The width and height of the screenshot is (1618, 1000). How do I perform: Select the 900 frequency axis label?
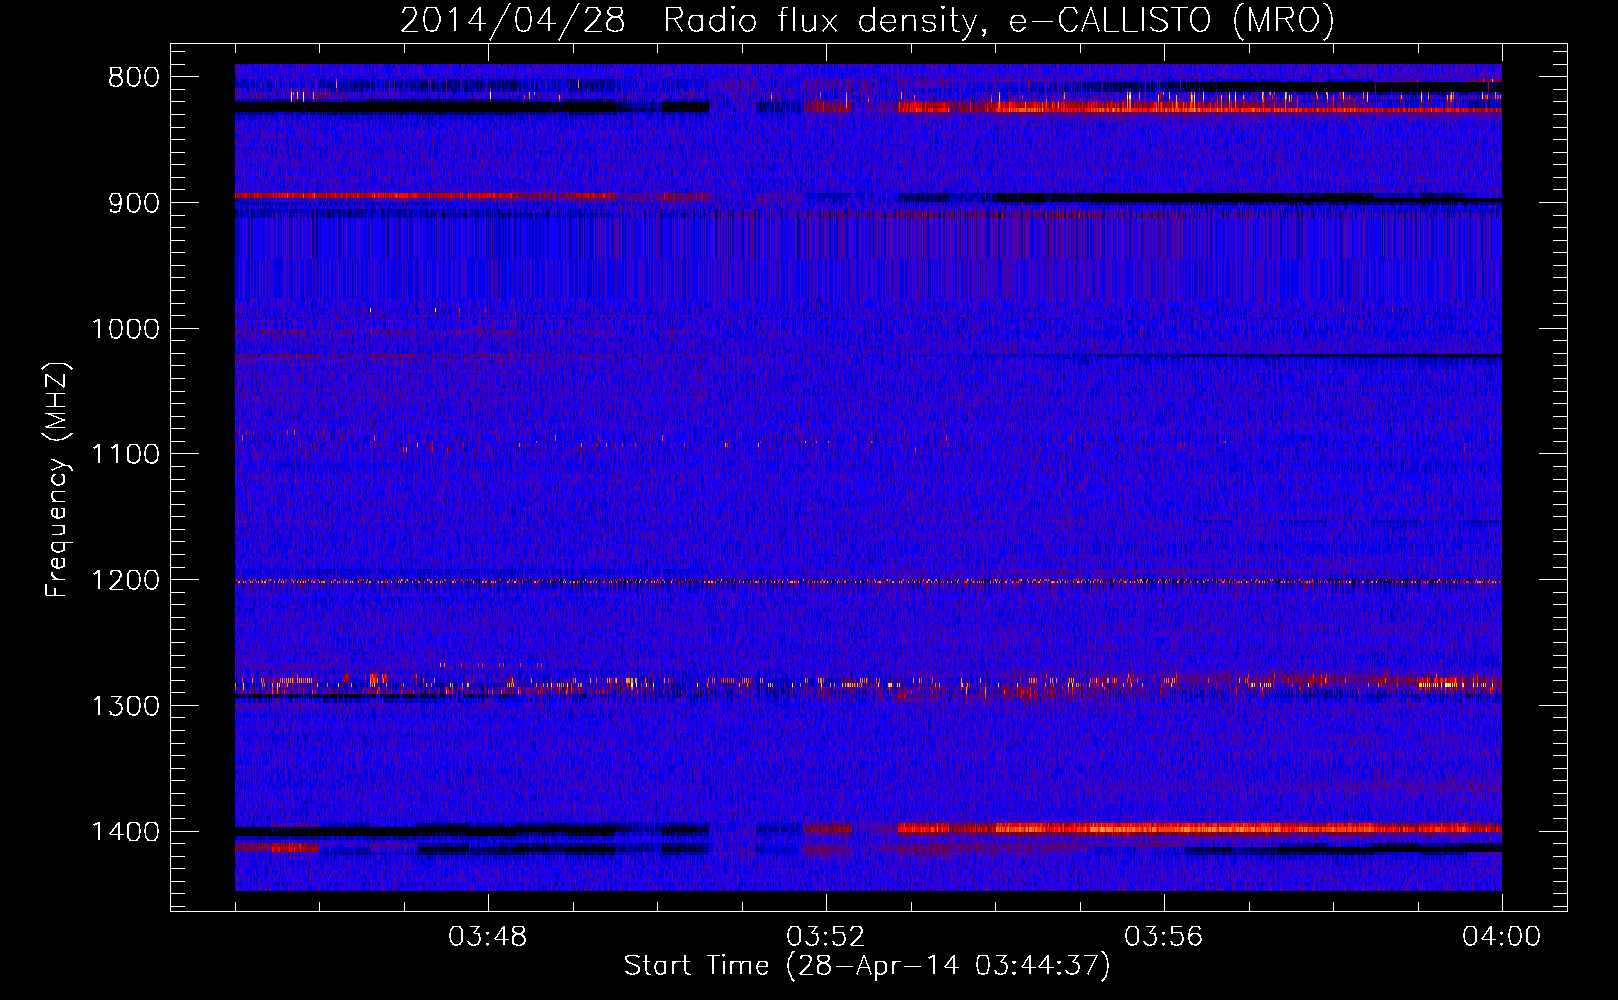click(133, 203)
